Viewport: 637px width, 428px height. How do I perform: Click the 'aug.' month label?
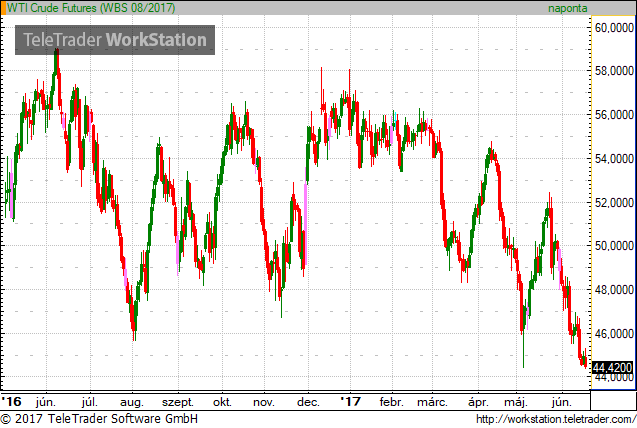pos(132,403)
